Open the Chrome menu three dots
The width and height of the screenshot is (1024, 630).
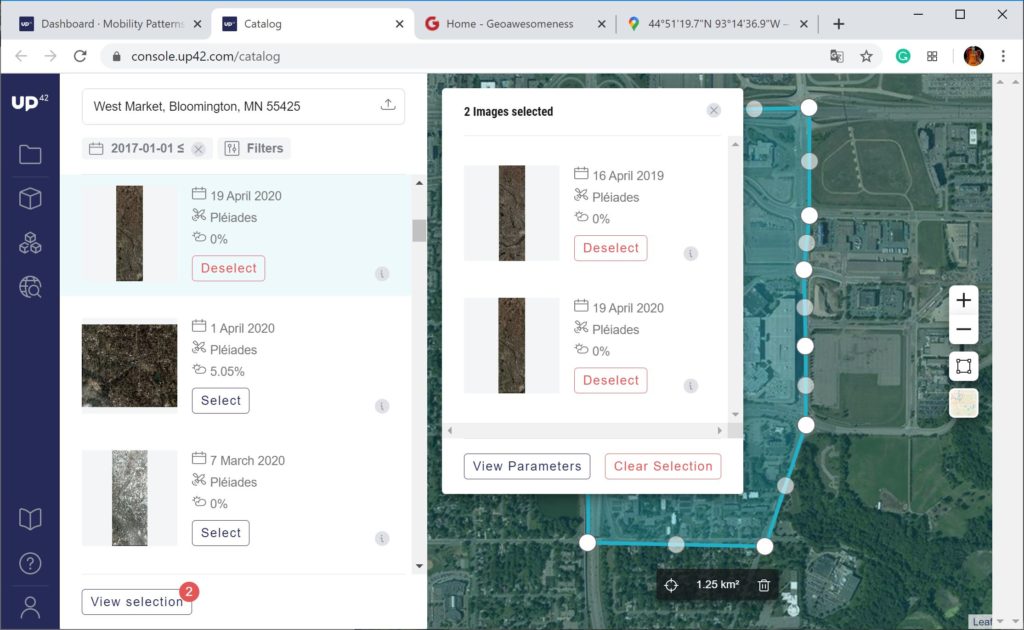1003,57
